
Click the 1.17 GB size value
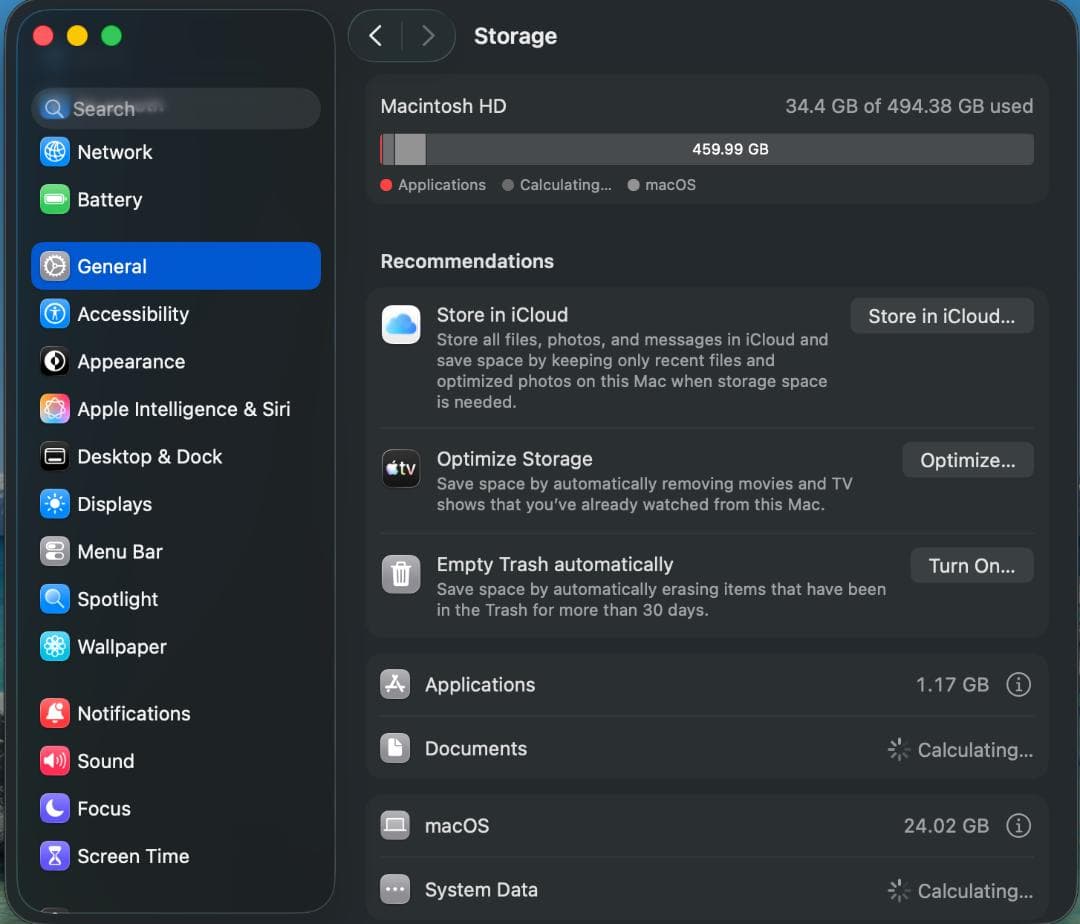(x=952, y=684)
